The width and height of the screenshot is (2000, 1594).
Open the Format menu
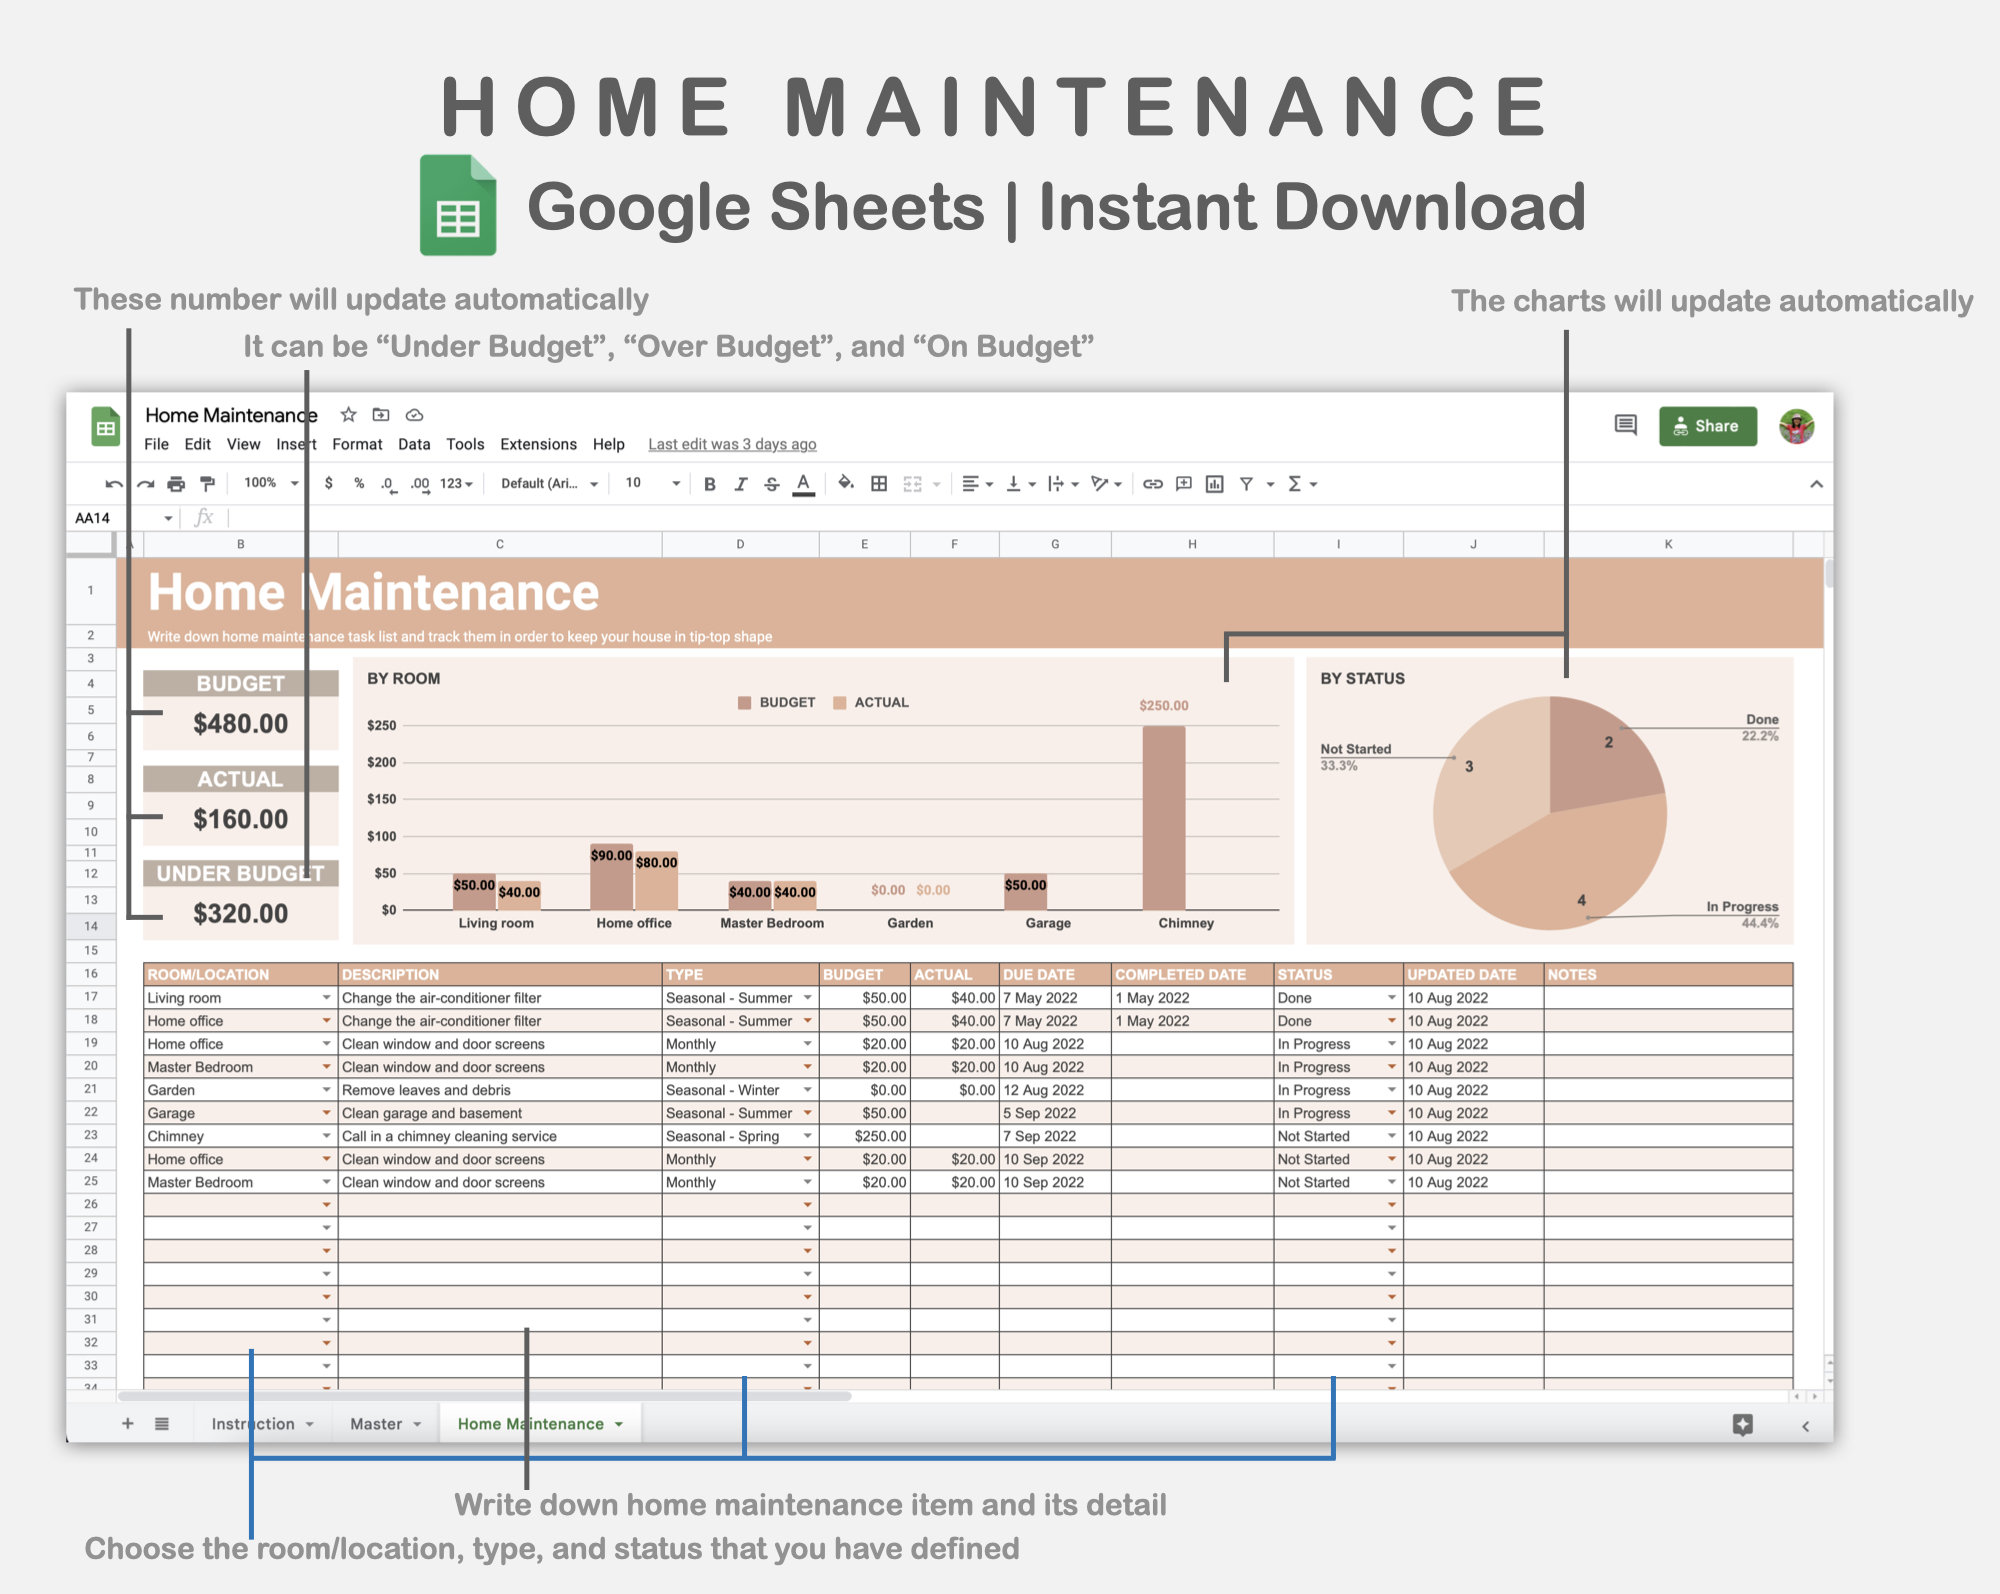(357, 444)
